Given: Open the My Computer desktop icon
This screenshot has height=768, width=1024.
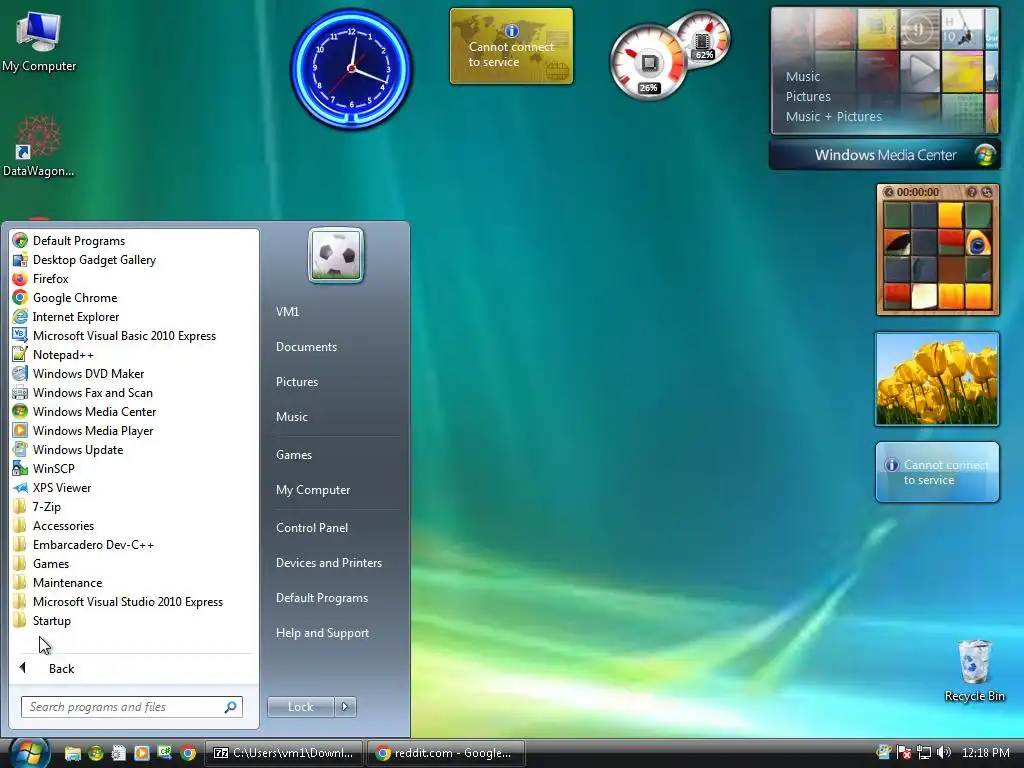Looking at the screenshot, I should 39,42.
